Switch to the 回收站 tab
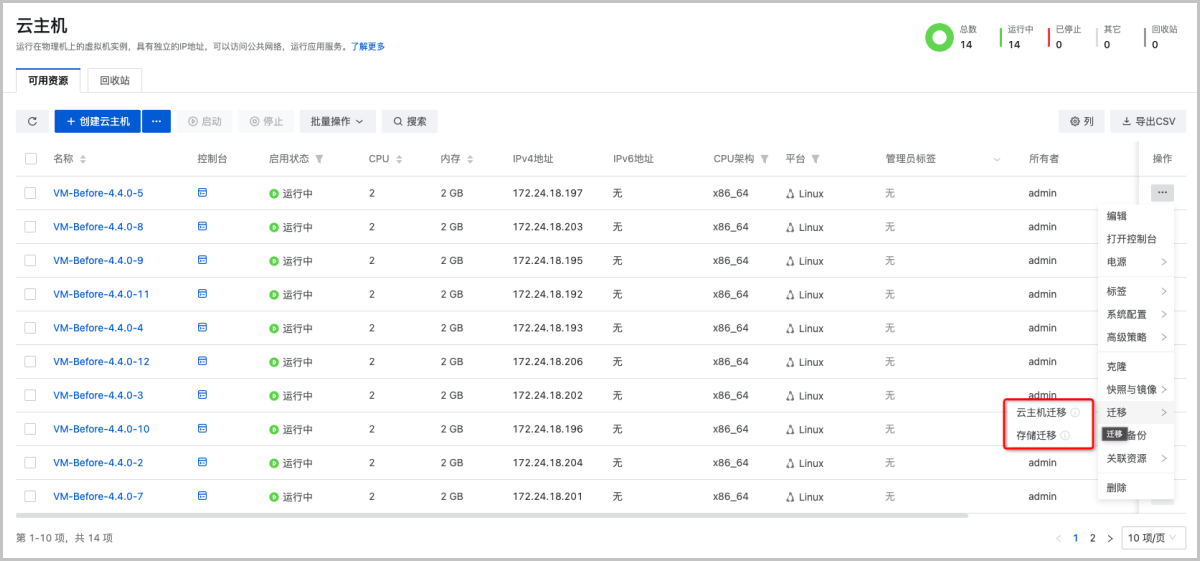Viewport: 1200px width, 561px height. pos(114,79)
